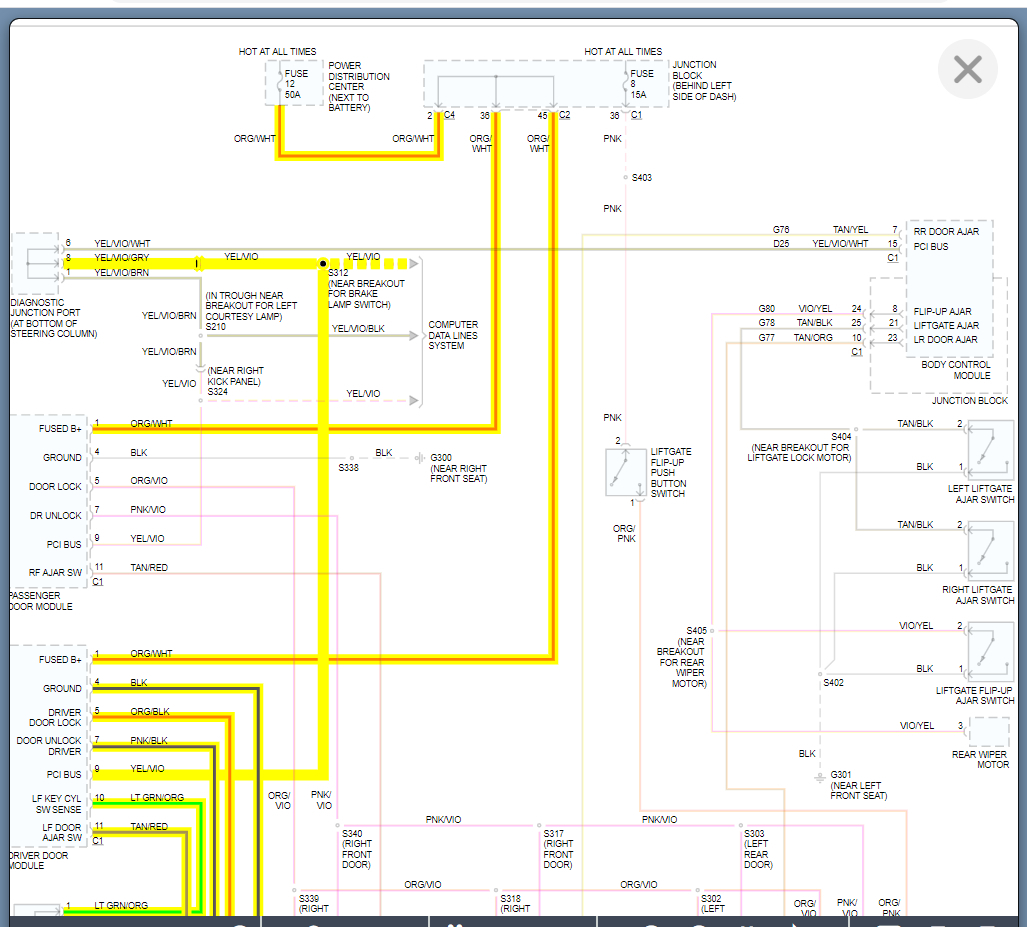Click the S312 splice dot
The image size is (1027, 927).
[x=323, y=264]
